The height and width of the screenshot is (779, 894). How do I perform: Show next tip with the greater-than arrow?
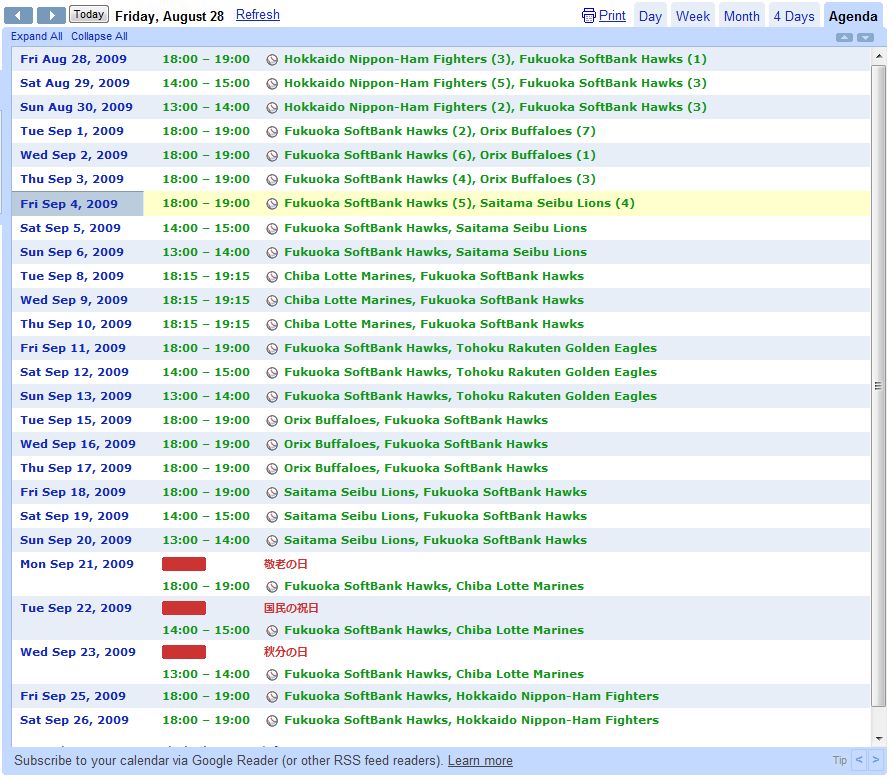[x=876, y=760]
